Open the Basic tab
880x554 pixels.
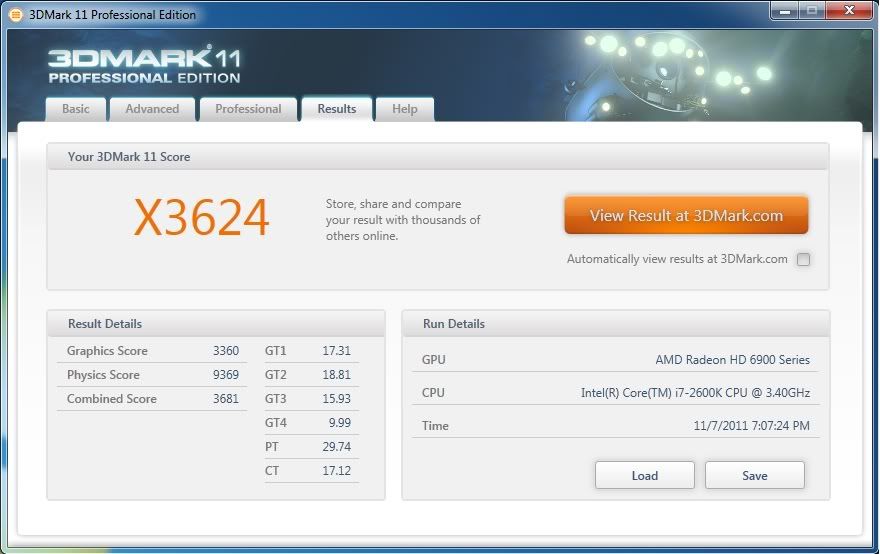point(76,109)
